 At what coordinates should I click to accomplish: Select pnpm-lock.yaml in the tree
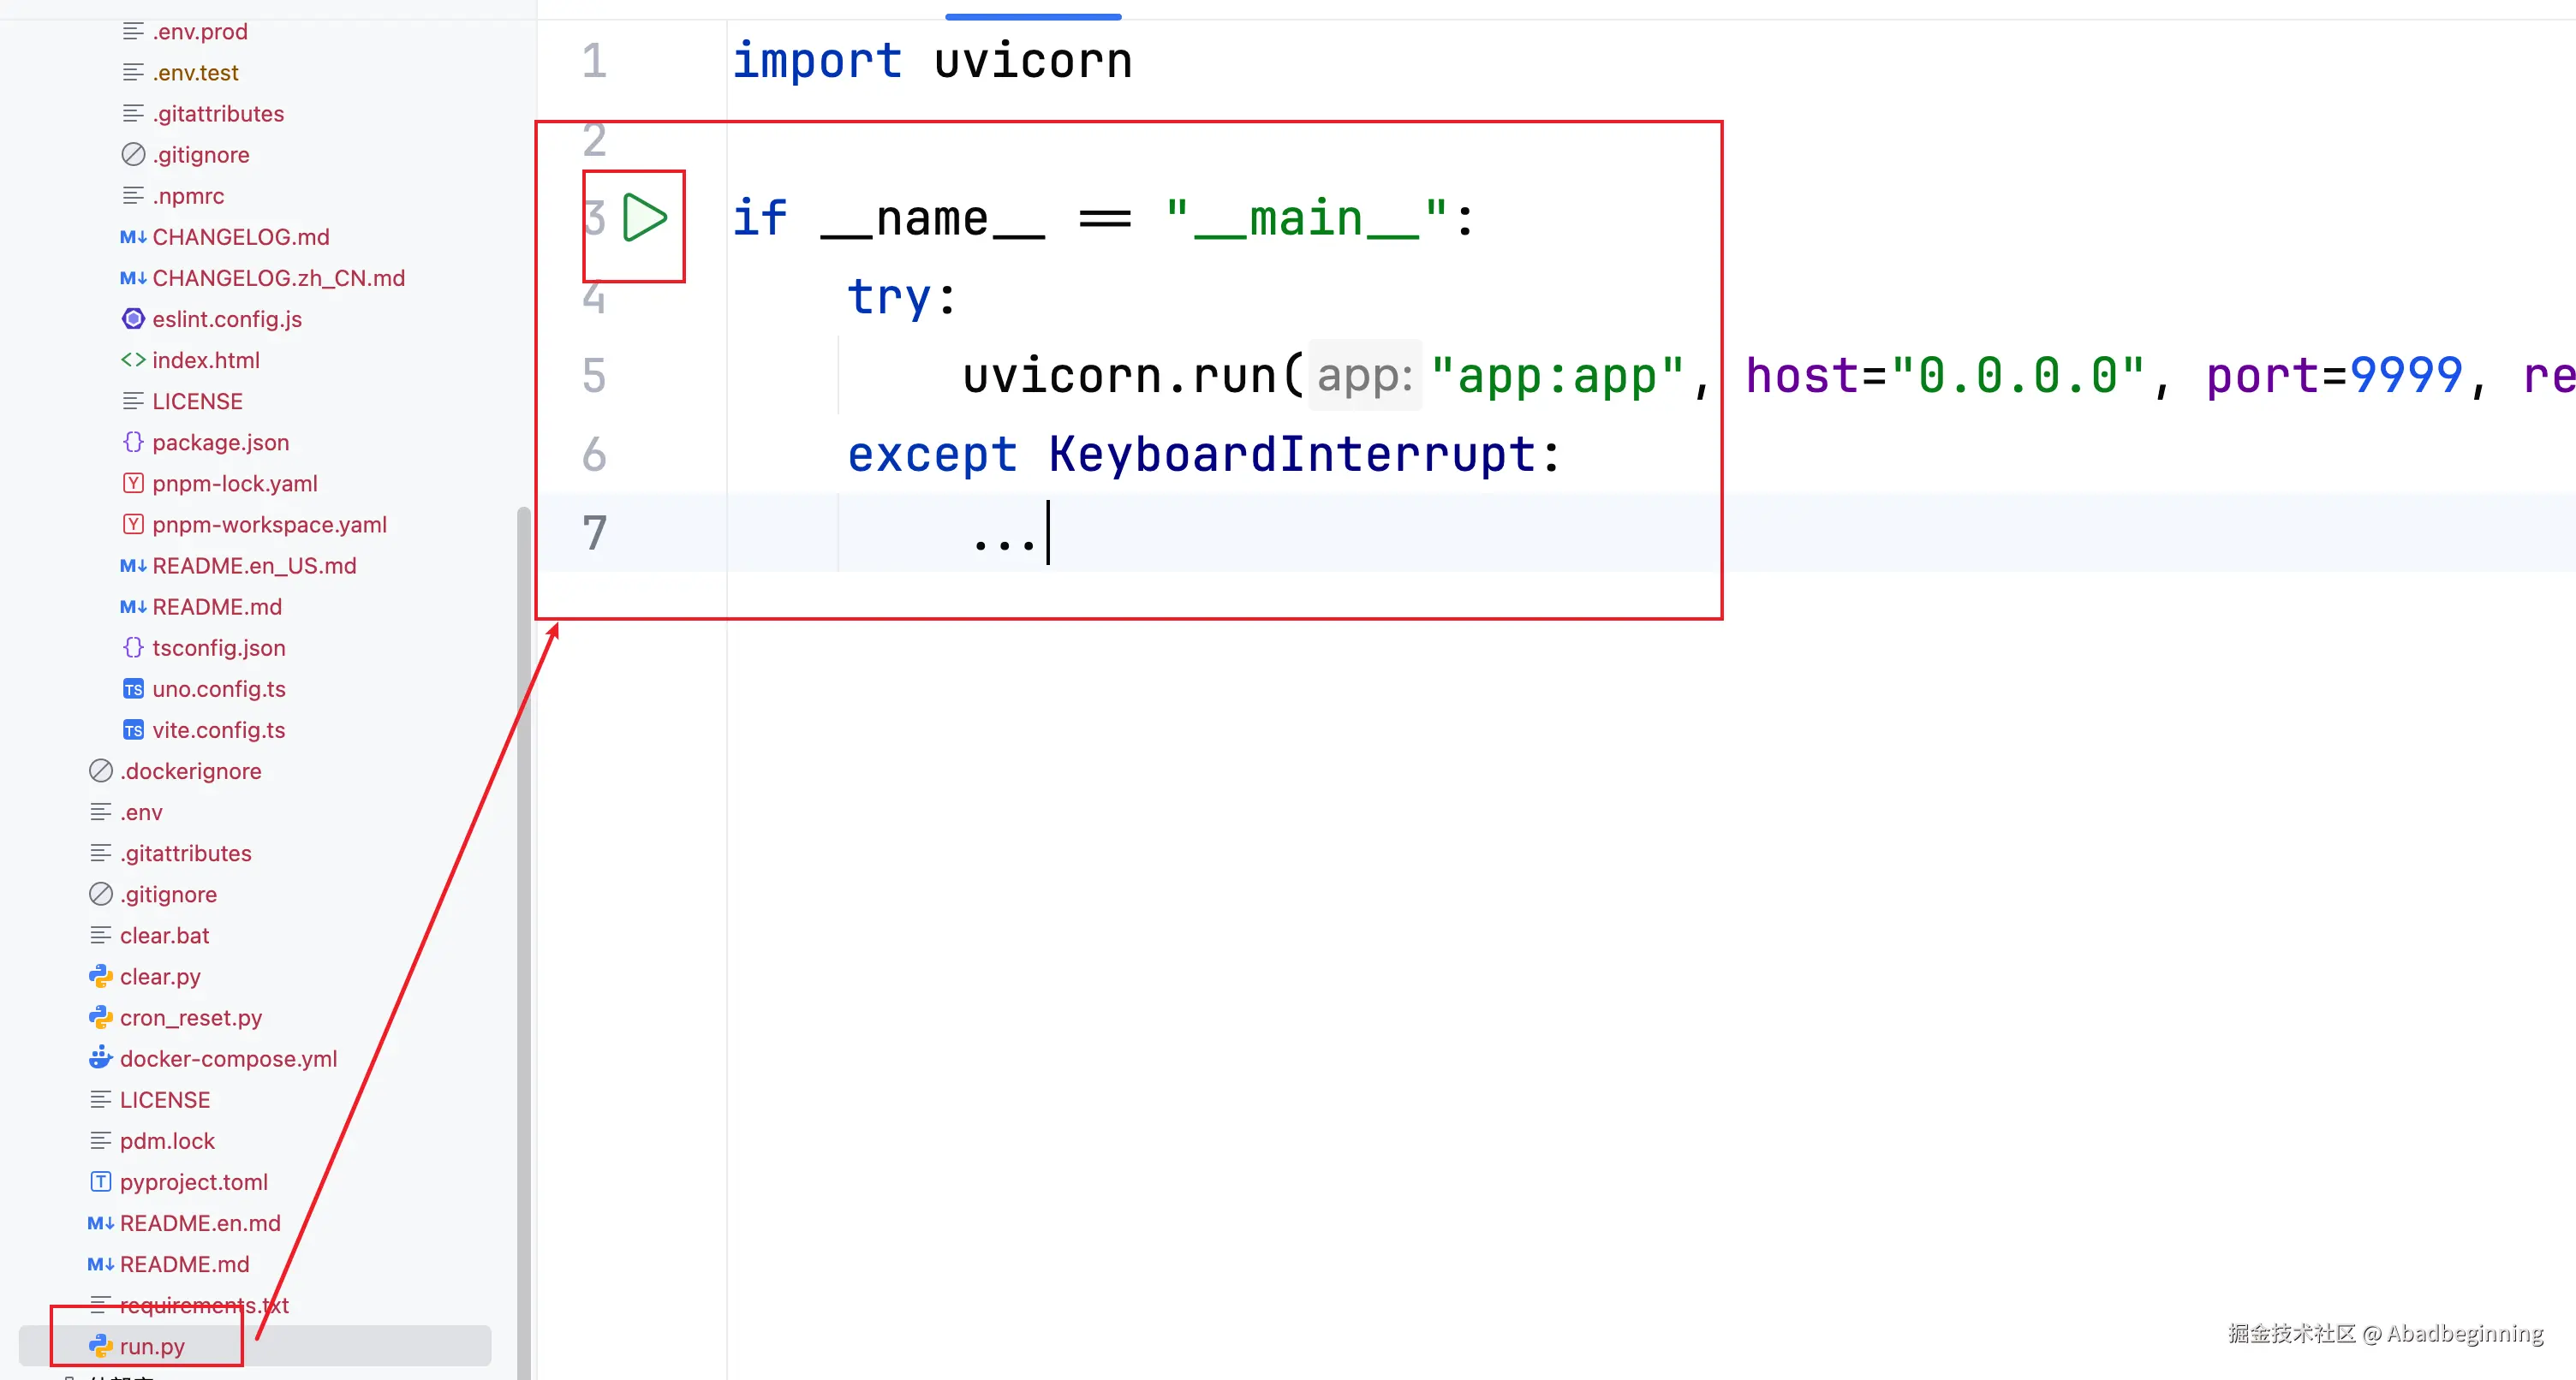234,483
